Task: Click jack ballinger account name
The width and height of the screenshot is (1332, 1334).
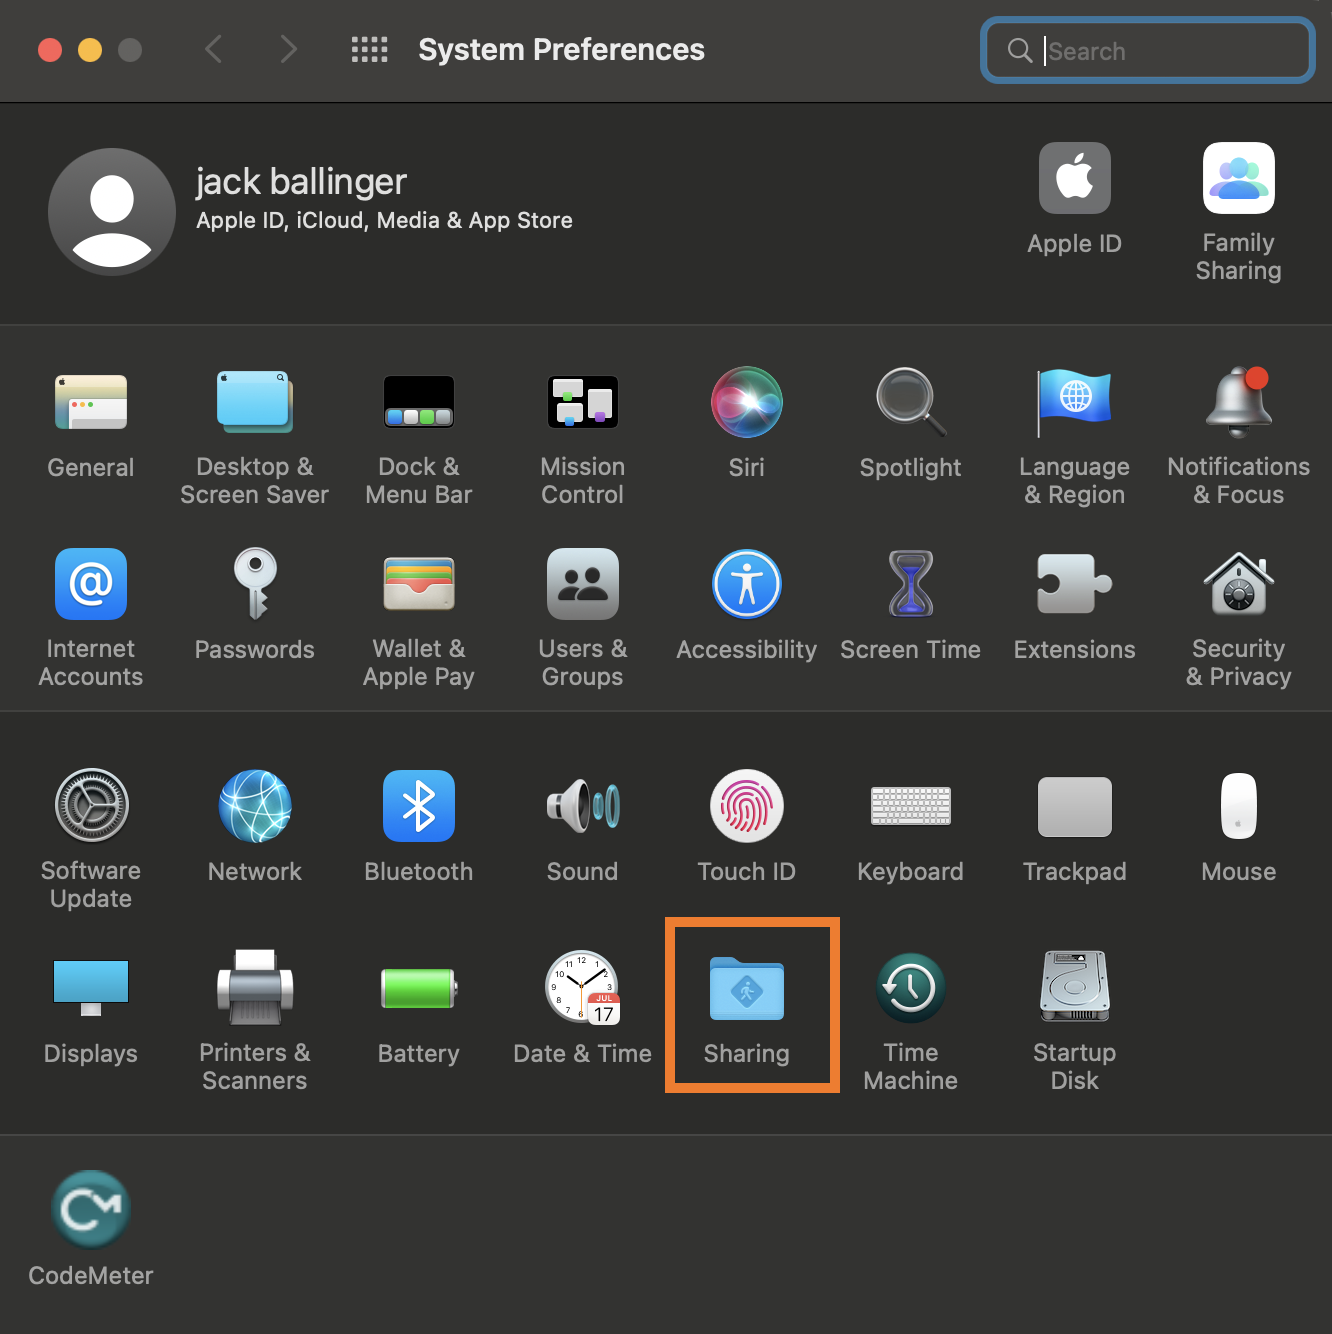Action: pos(301,182)
